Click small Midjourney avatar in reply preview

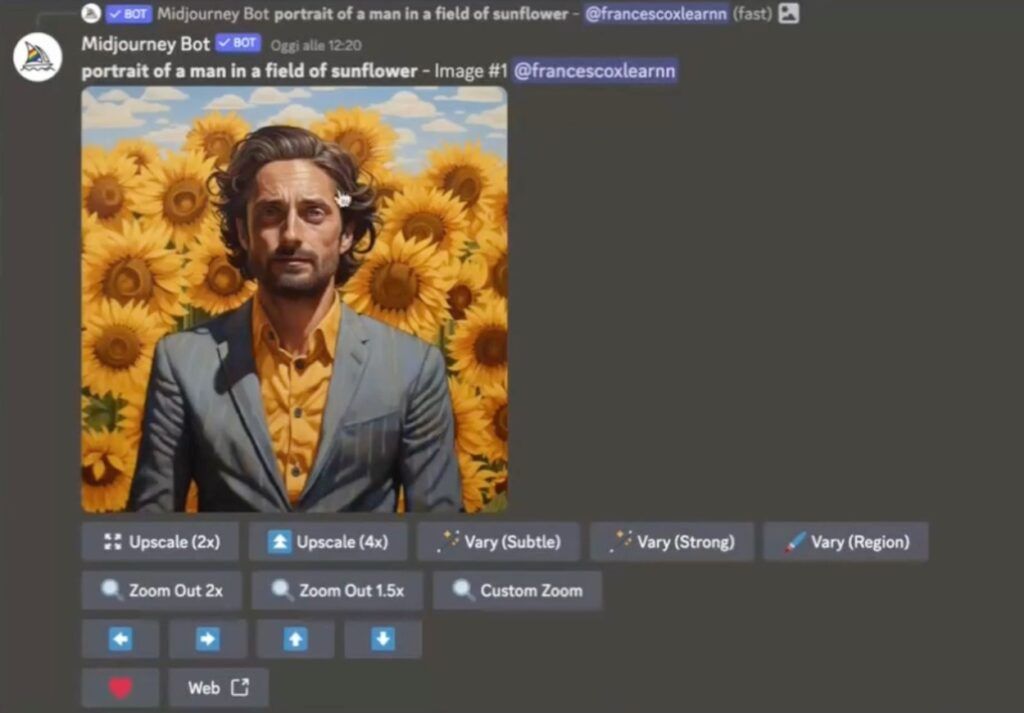[91, 13]
